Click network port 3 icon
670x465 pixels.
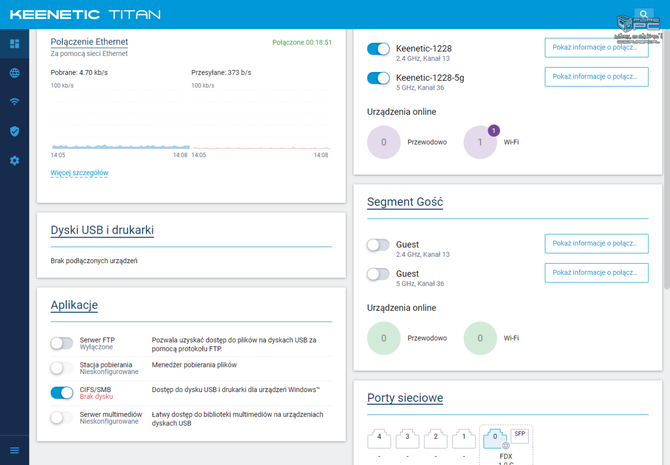click(x=407, y=439)
